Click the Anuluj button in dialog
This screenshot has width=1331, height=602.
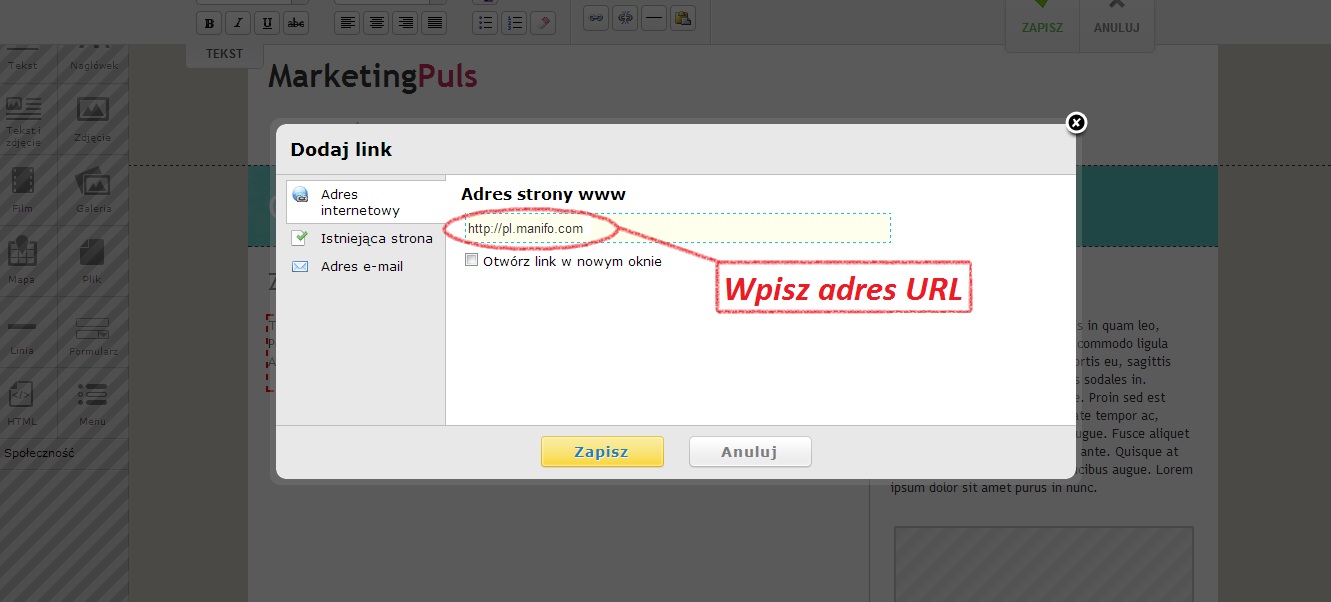click(x=749, y=452)
